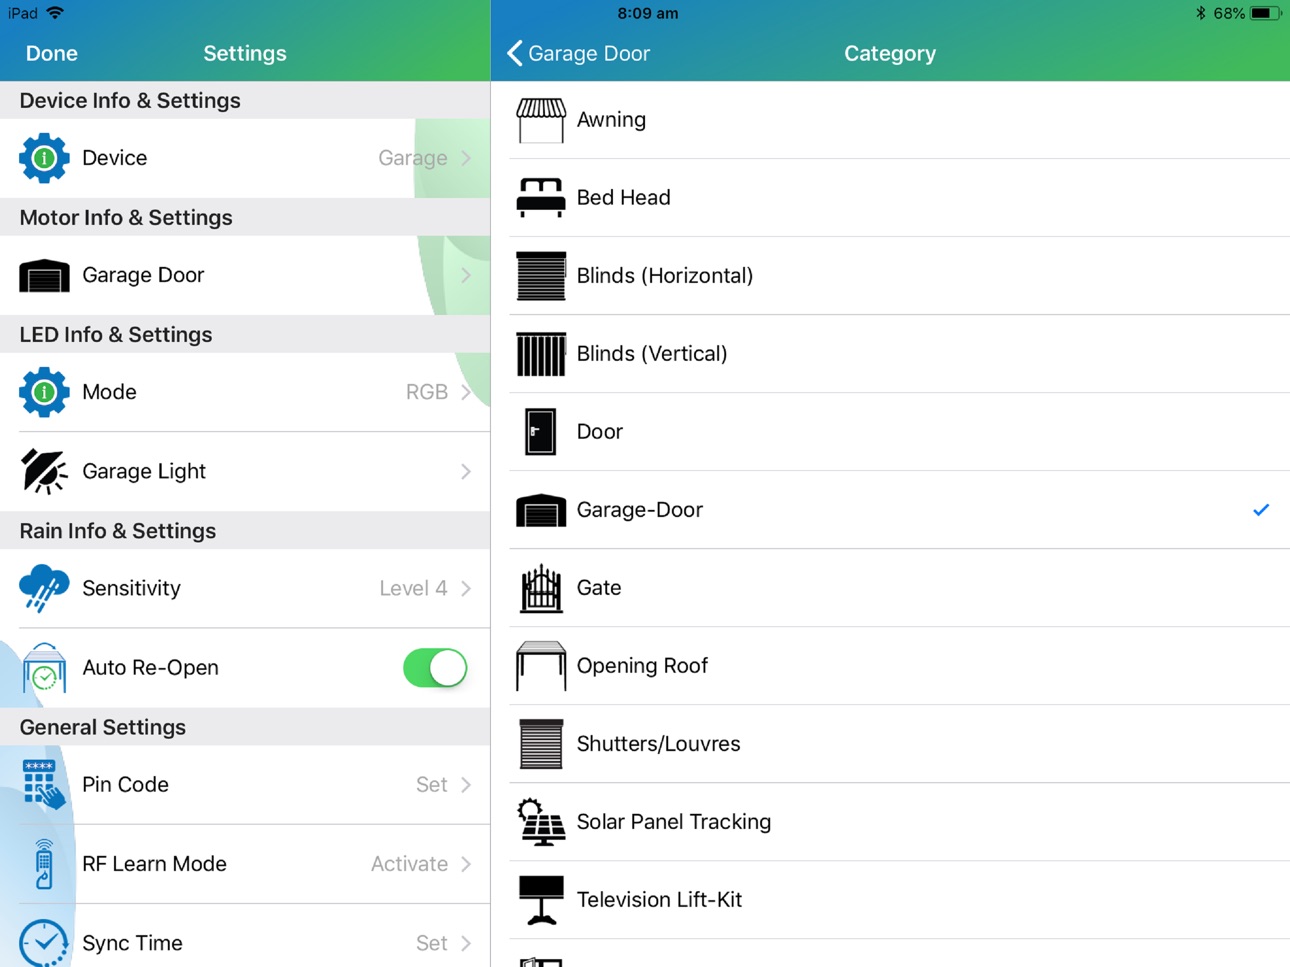Open Pin Code chevron
This screenshot has width=1290, height=967.
pos(466,785)
